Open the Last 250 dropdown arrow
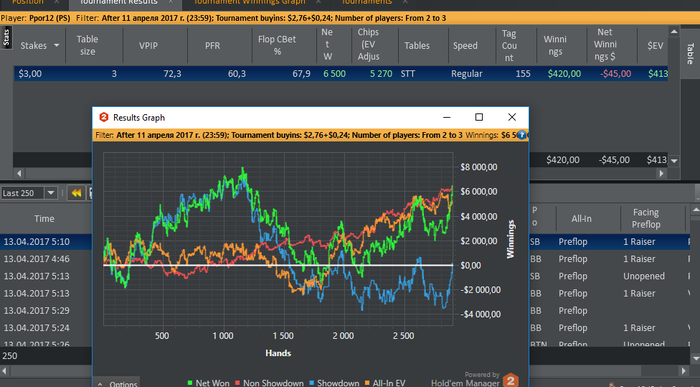The height and width of the screenshot is (387, 700). (x=51, y=193)
